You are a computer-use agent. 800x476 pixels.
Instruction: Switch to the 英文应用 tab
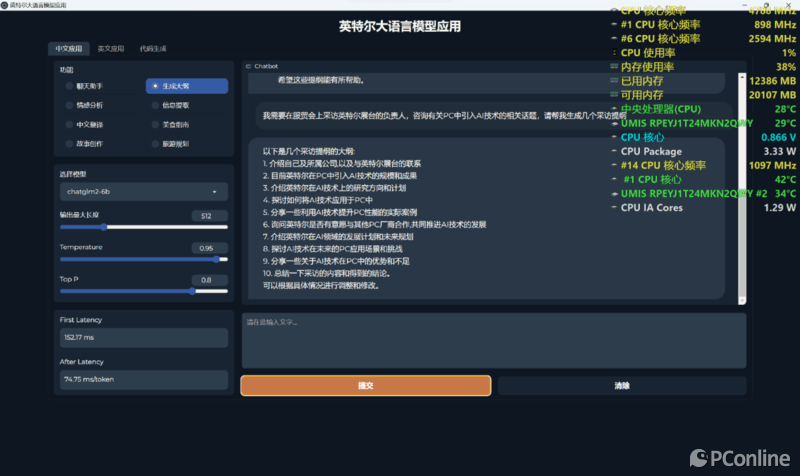[111, 48]
